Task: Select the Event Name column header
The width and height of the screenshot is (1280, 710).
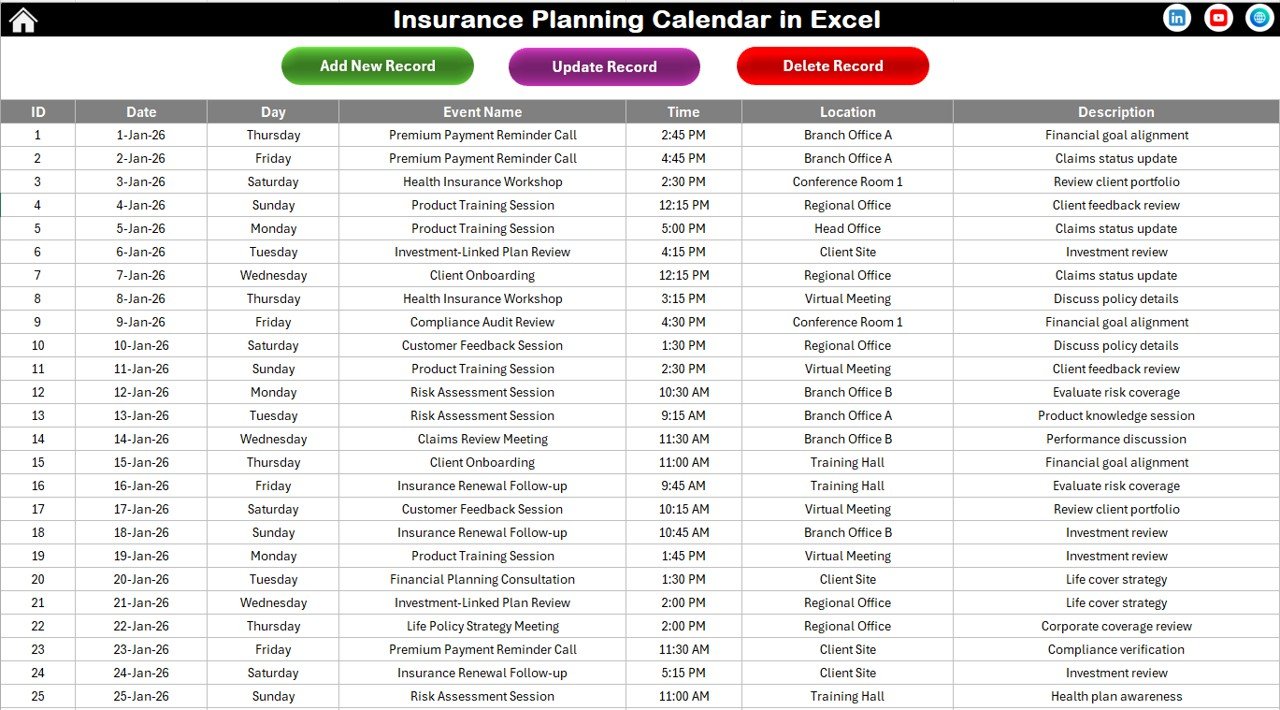Action: coord(482,111)
